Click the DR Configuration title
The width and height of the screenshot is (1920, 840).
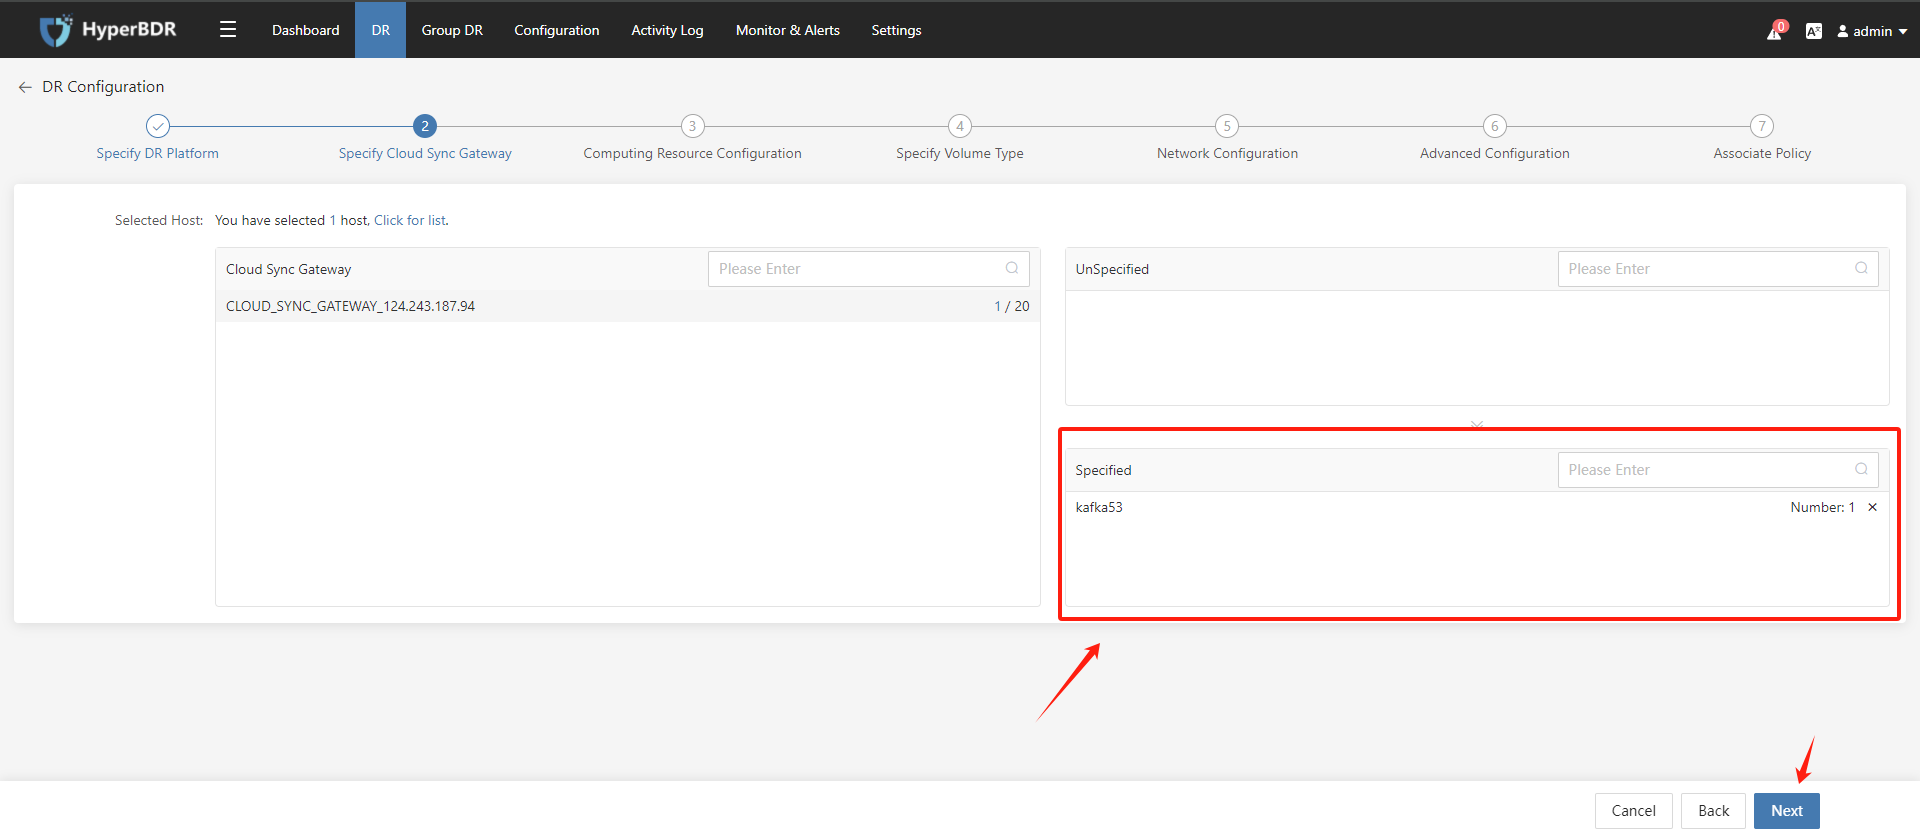click(x=103, y=87)
